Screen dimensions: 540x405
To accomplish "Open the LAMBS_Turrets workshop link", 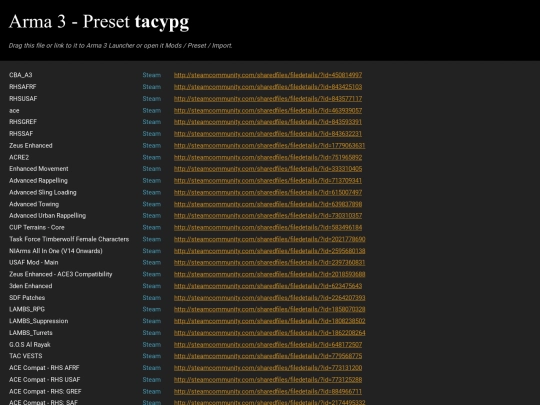I will coord(269,333).
